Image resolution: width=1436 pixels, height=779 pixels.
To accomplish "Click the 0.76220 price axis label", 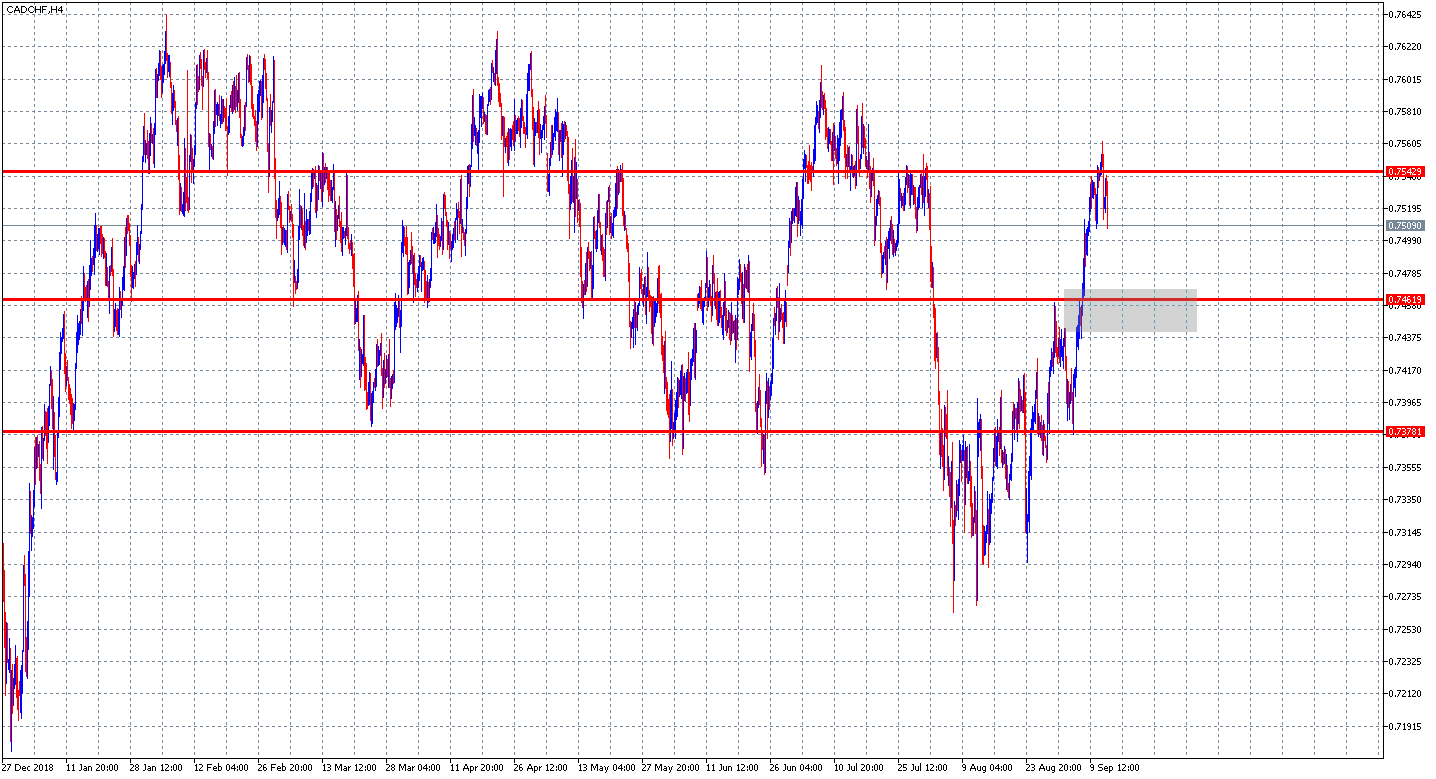I will pos(1406,47).
